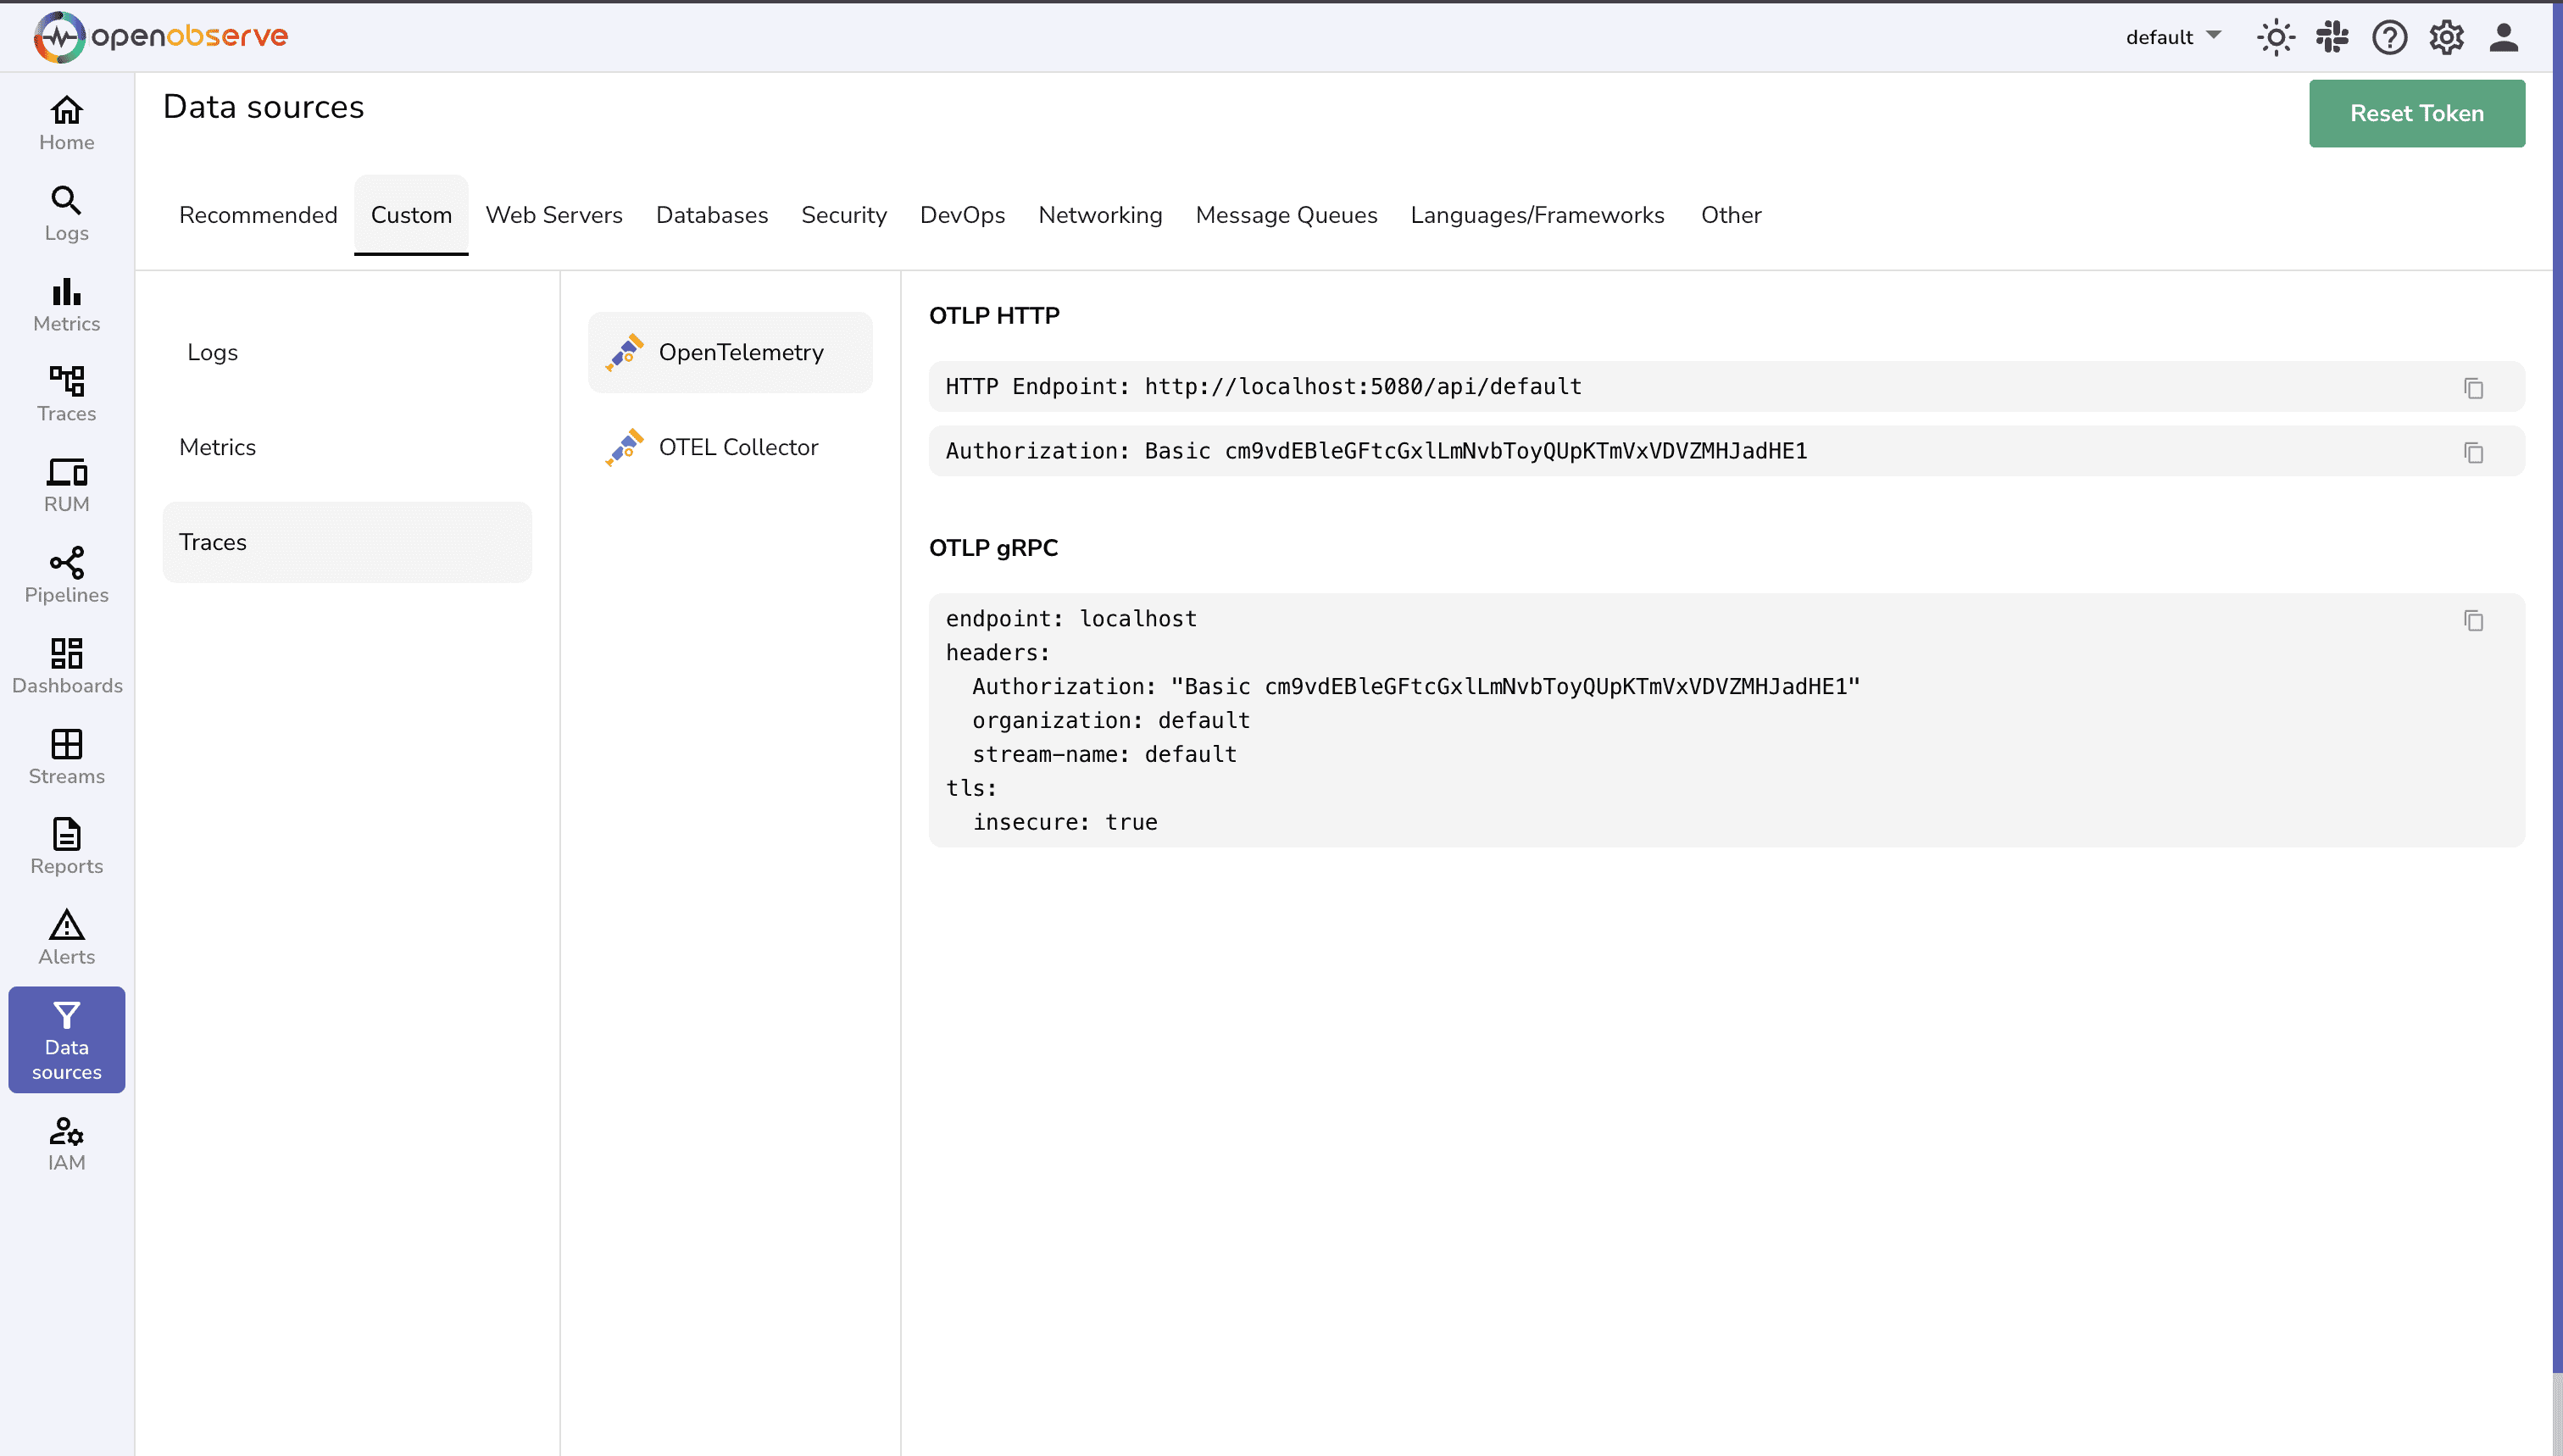Copy the HTTP Endpoint value

point(2473,389)
